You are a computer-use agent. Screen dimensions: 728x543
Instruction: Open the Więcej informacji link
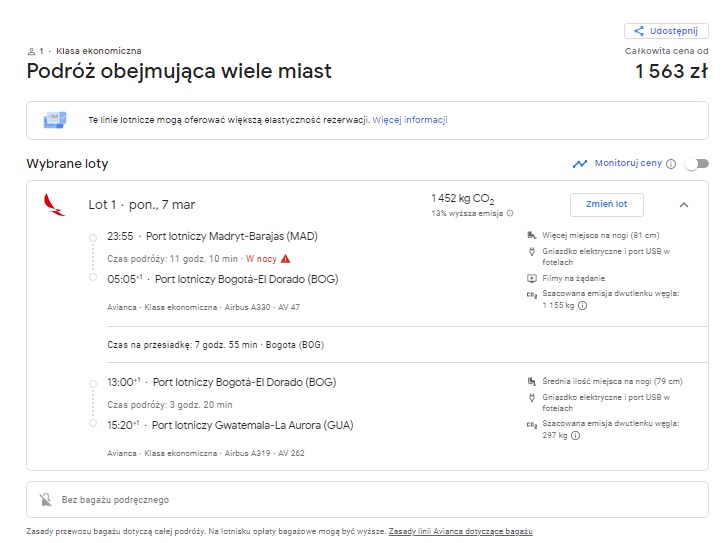tap(410, 120)
